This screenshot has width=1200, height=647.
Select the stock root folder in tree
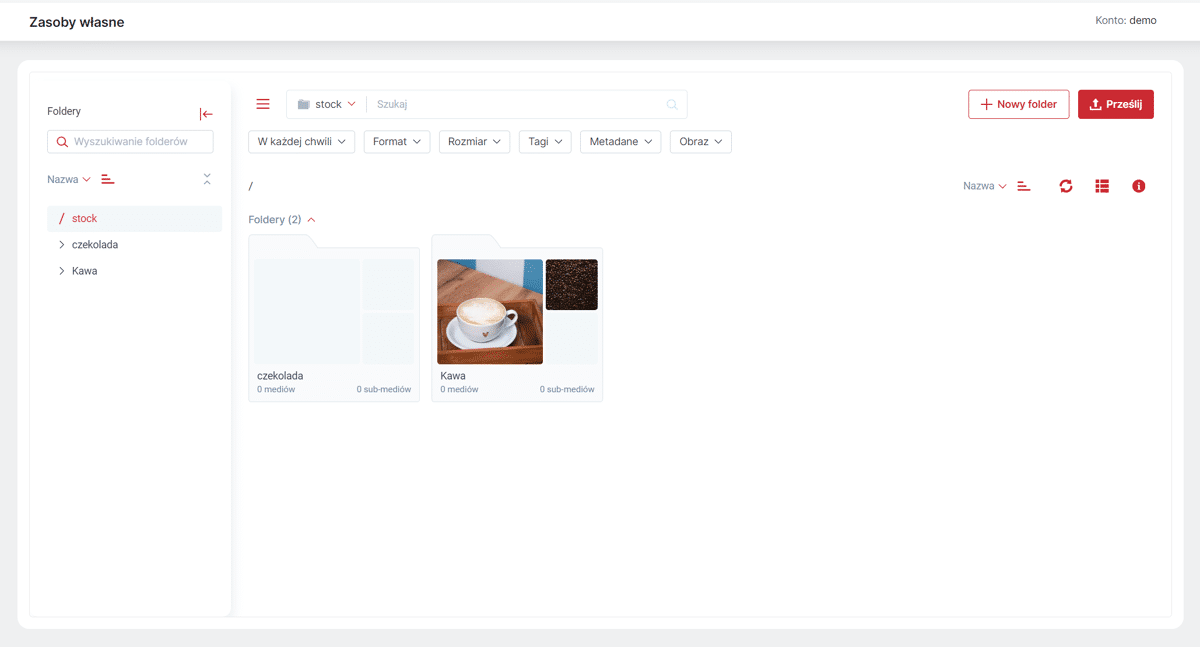(x=134, y=218)
